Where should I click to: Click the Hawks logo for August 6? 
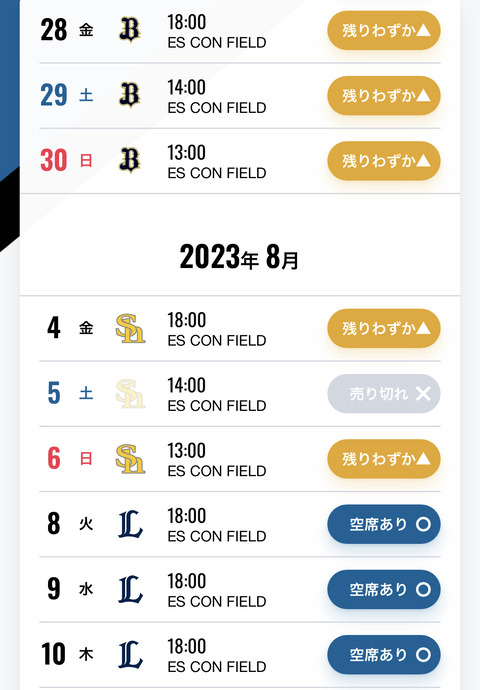click(130, 459)
